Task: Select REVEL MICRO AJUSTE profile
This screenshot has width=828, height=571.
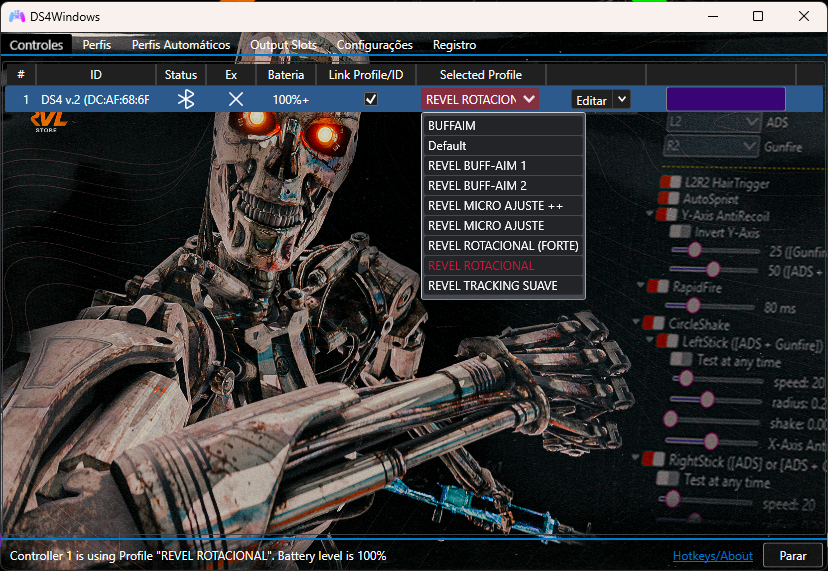Action: tap(503, 226)
